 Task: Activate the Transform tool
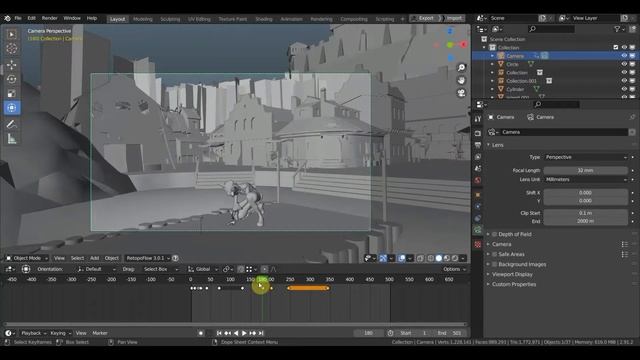11,108
